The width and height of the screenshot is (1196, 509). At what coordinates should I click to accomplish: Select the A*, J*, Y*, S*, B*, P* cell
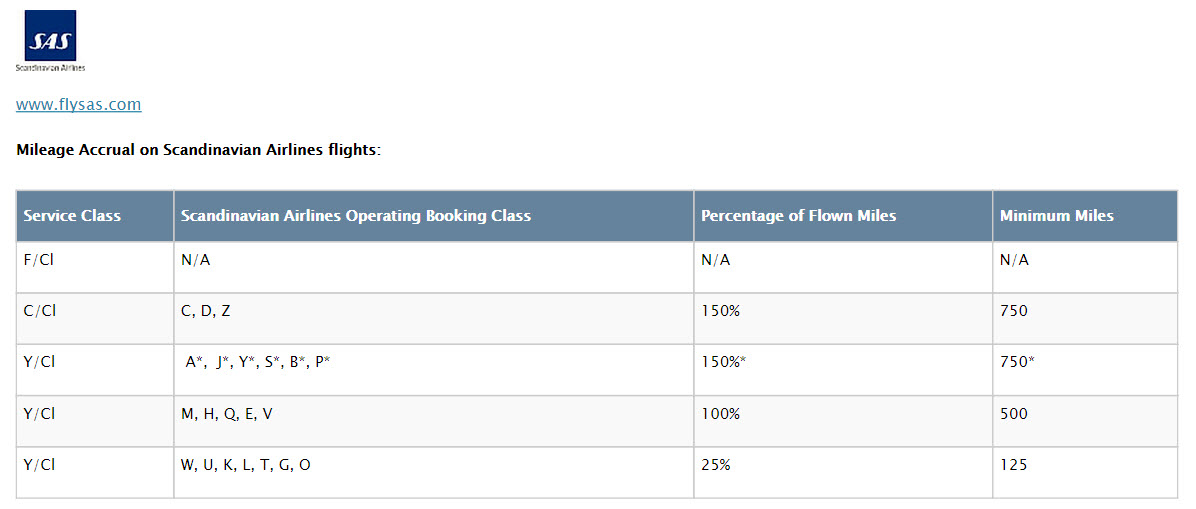pyautogui.click(x=258, y=362)
